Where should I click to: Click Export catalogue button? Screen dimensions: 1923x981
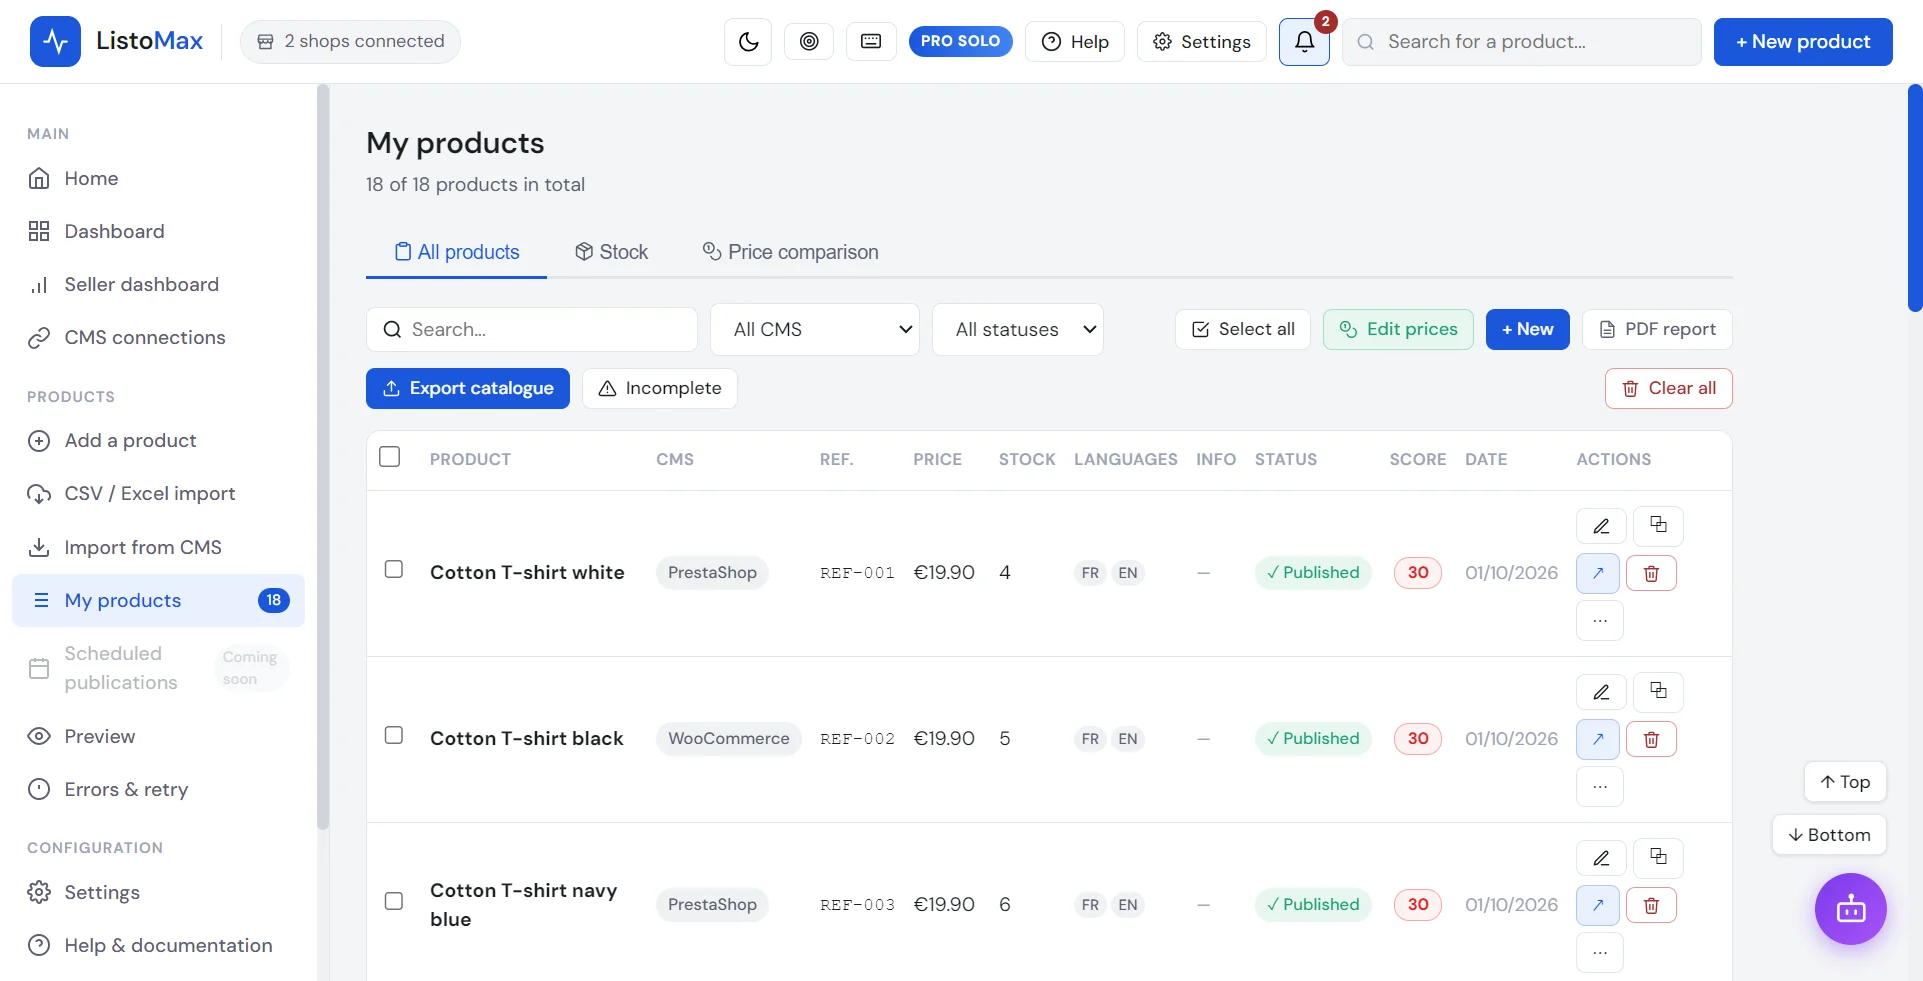point(467,388)
